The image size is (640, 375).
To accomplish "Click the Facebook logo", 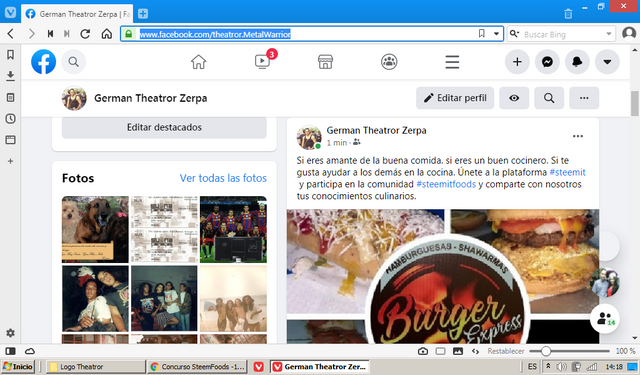I will 43,62.
